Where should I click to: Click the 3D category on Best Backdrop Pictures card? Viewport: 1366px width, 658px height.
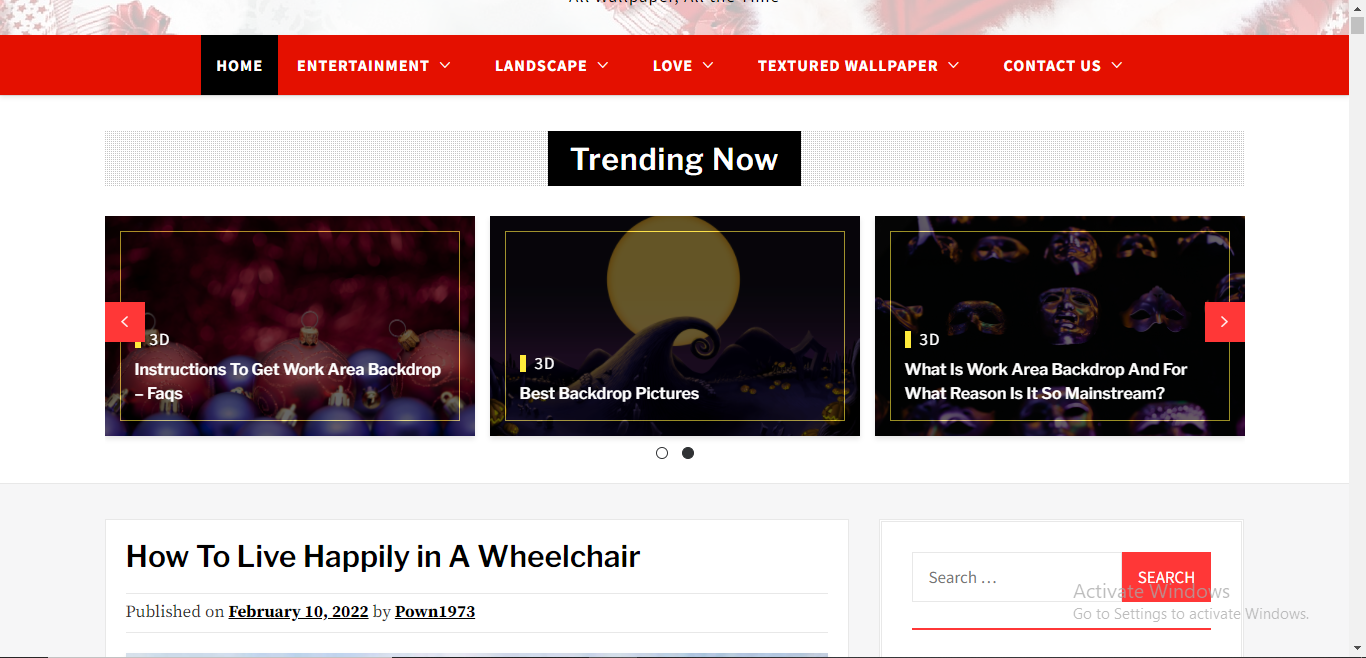click(x=544, y=363)
